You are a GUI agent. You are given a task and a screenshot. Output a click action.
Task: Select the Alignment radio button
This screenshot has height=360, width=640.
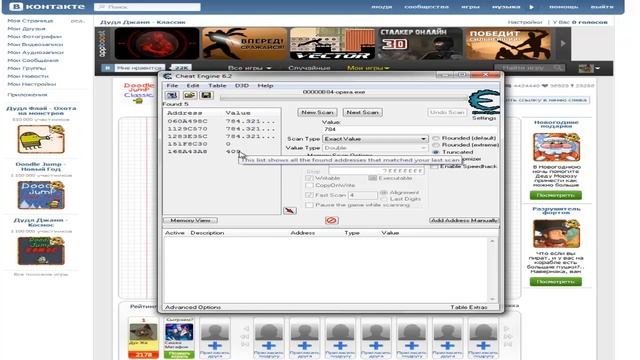[x=384, y=192]
